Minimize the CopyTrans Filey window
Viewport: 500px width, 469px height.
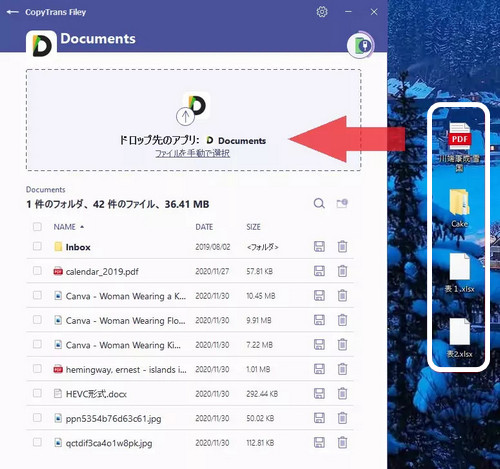(348, 12)
